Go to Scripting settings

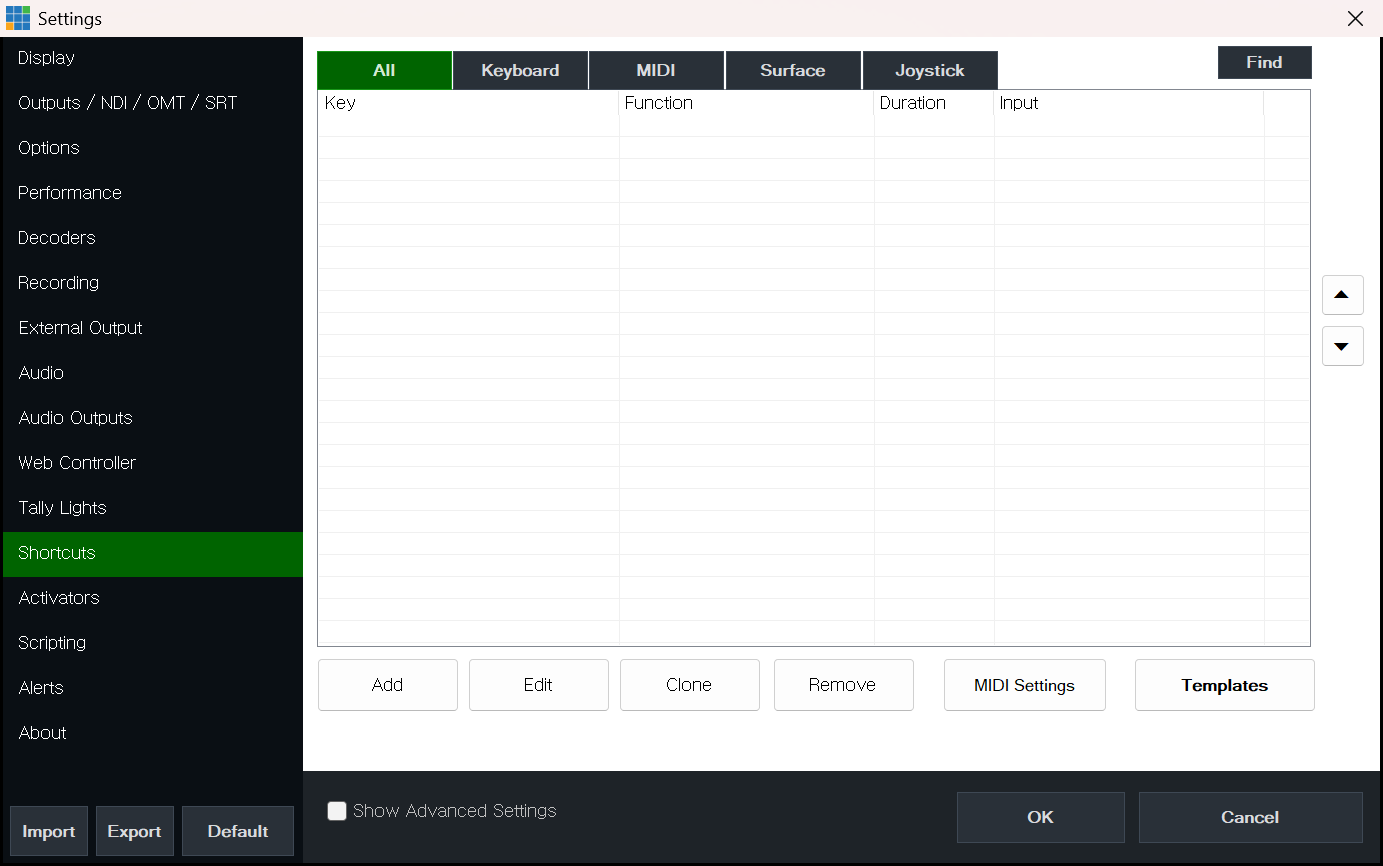[153, 643]
